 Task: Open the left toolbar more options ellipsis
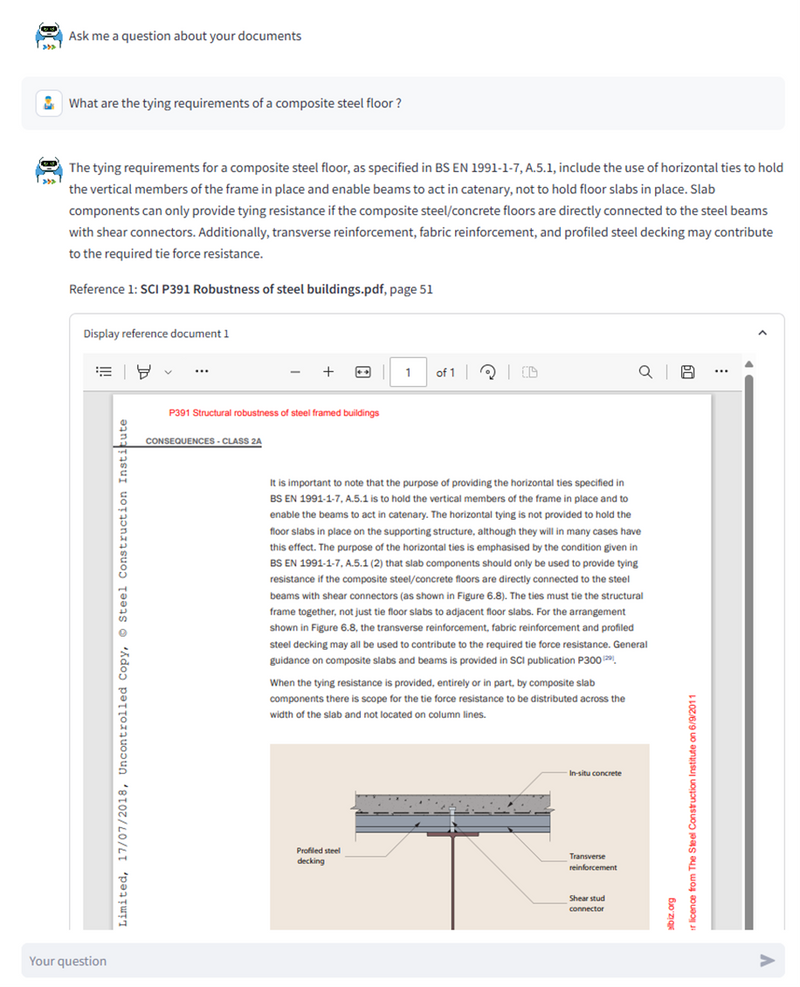coord(201,371)
